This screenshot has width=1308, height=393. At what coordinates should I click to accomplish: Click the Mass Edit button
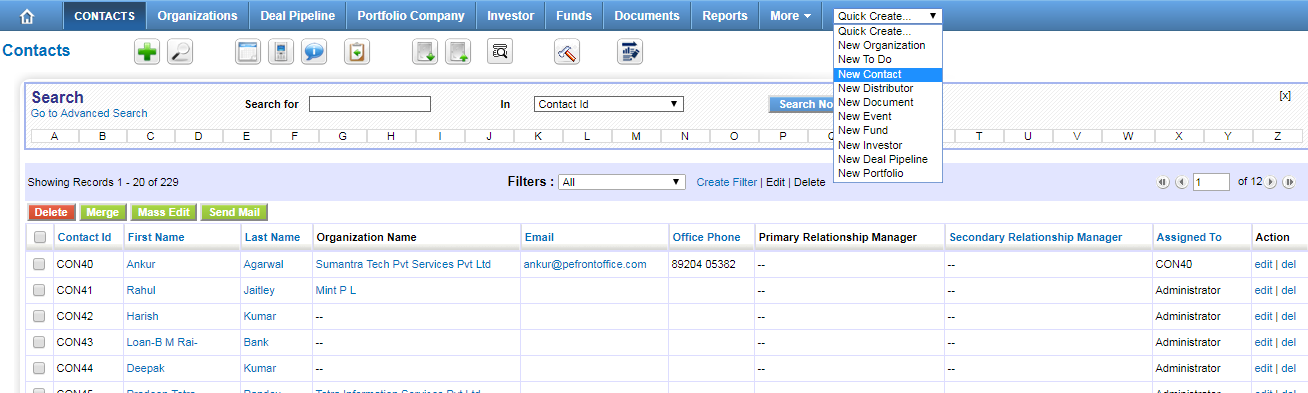click(164, 212)
